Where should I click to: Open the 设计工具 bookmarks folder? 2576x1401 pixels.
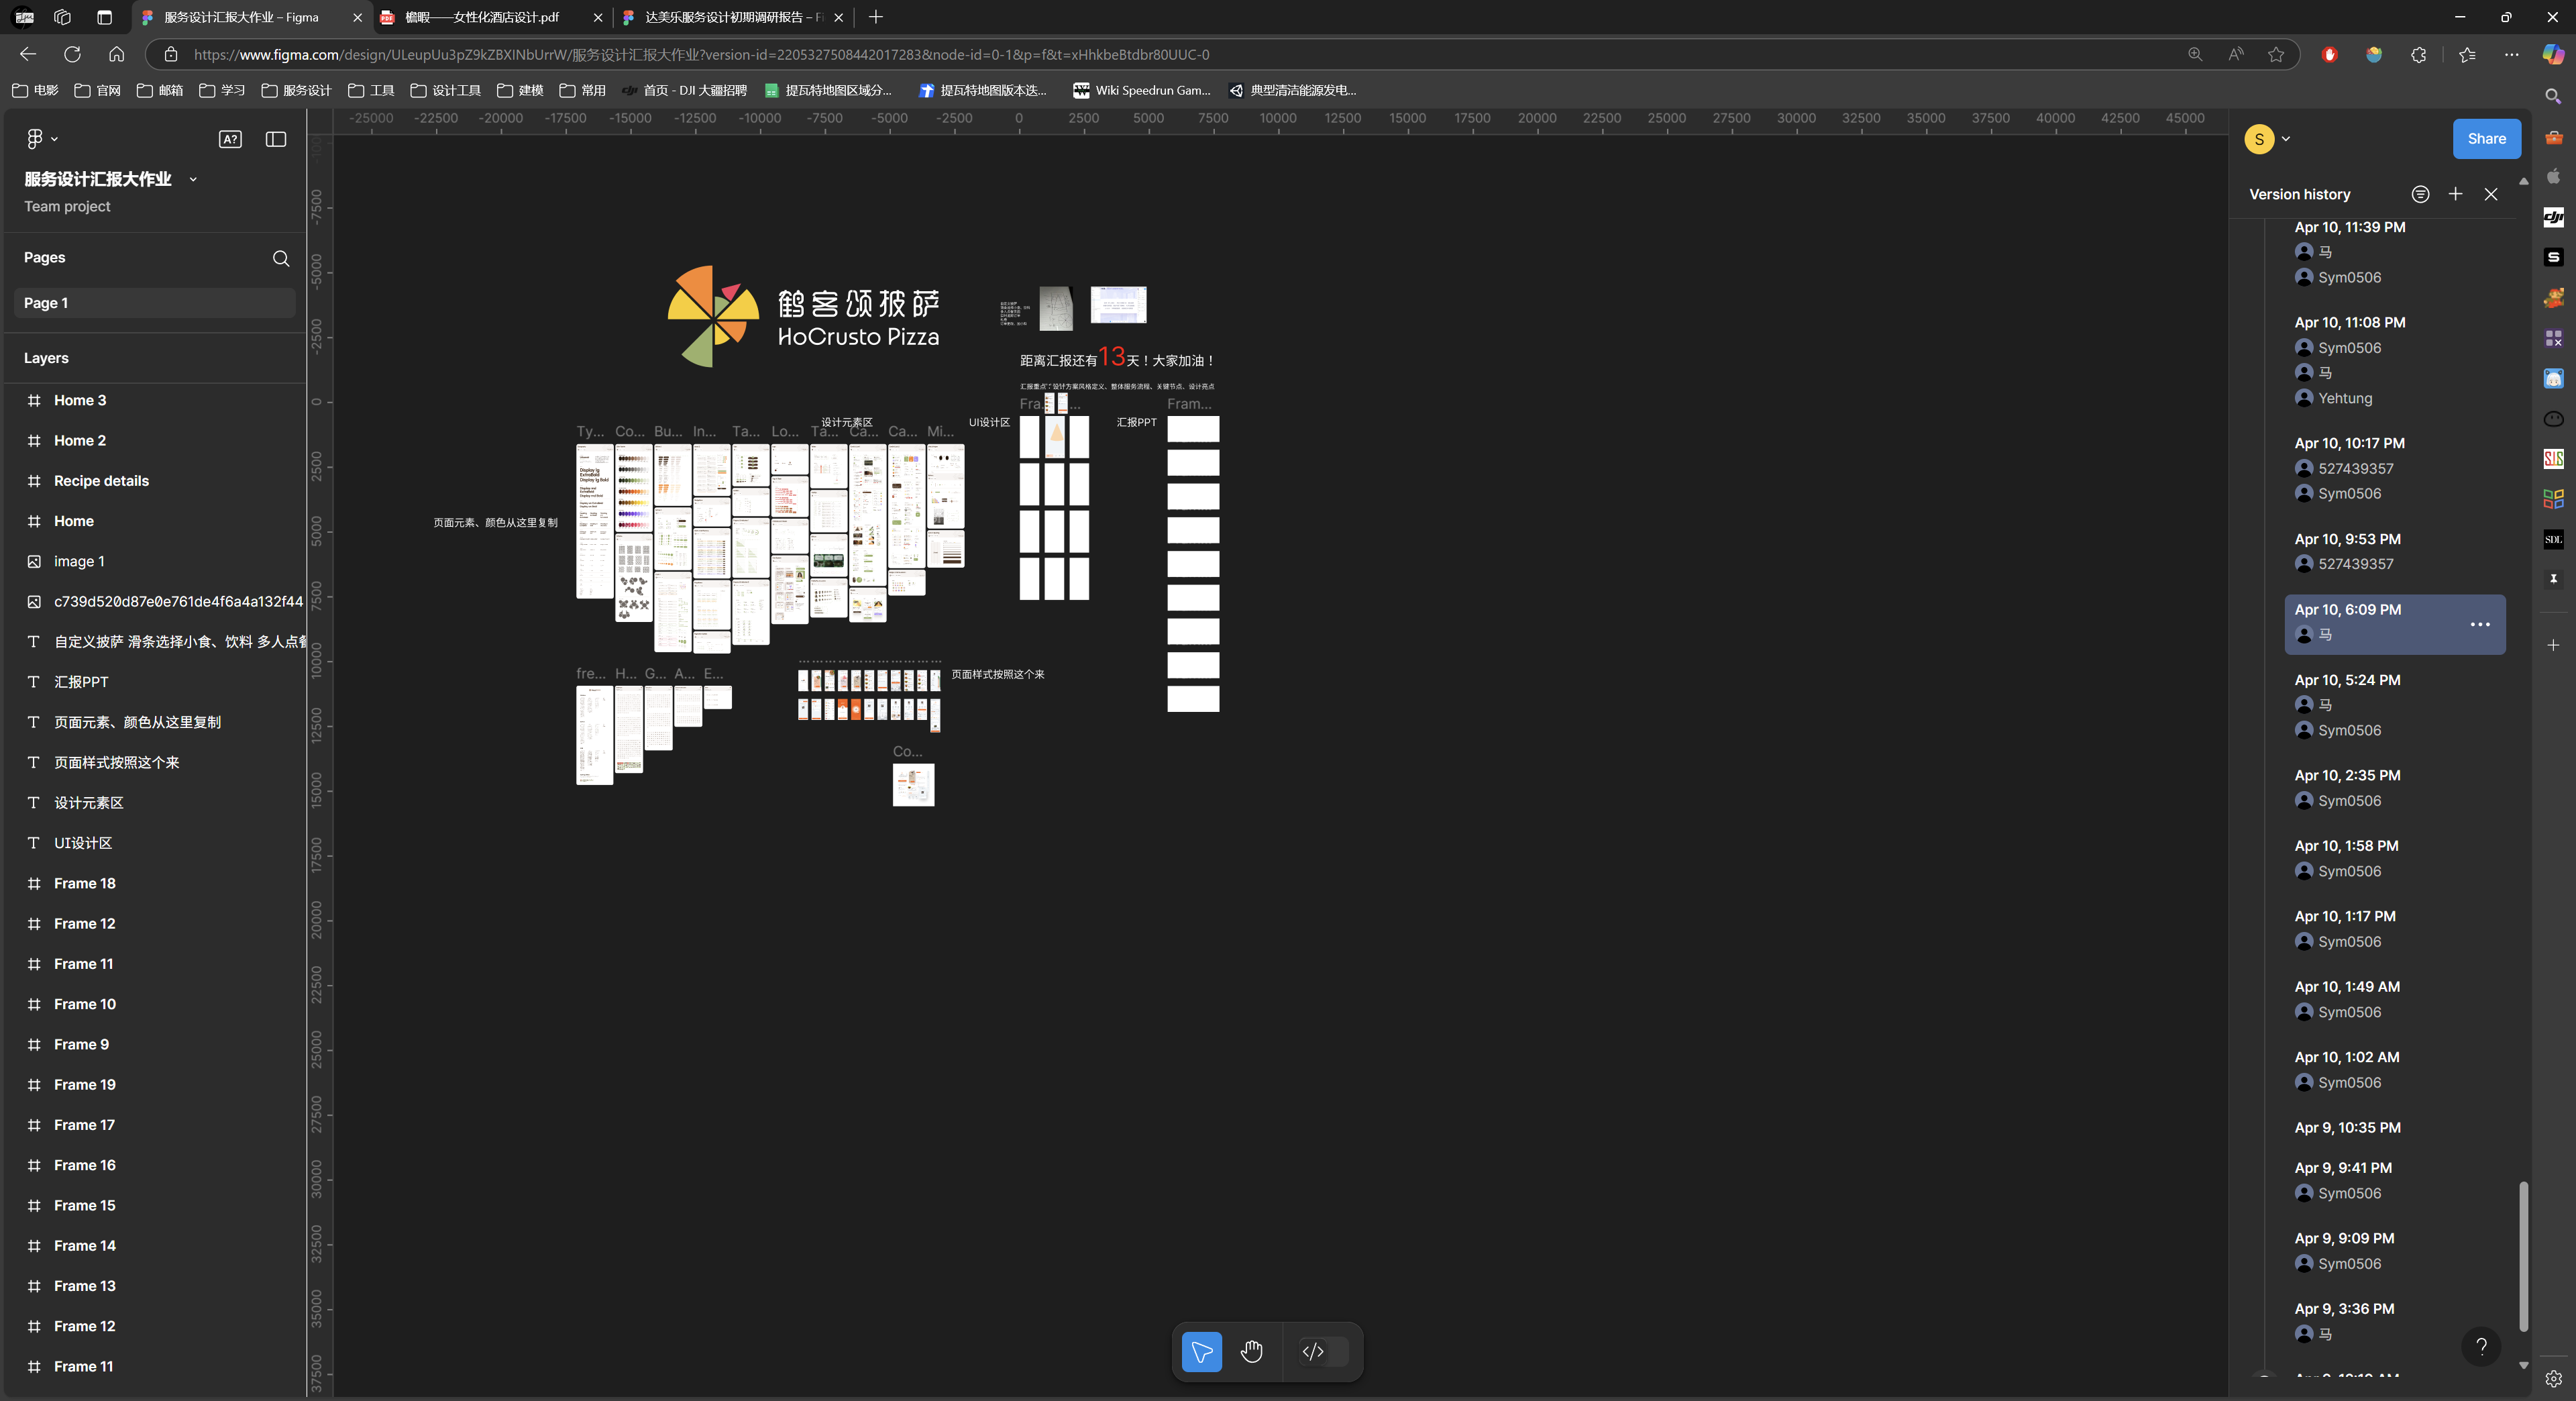pyautogui.click(x=445, y=90)
